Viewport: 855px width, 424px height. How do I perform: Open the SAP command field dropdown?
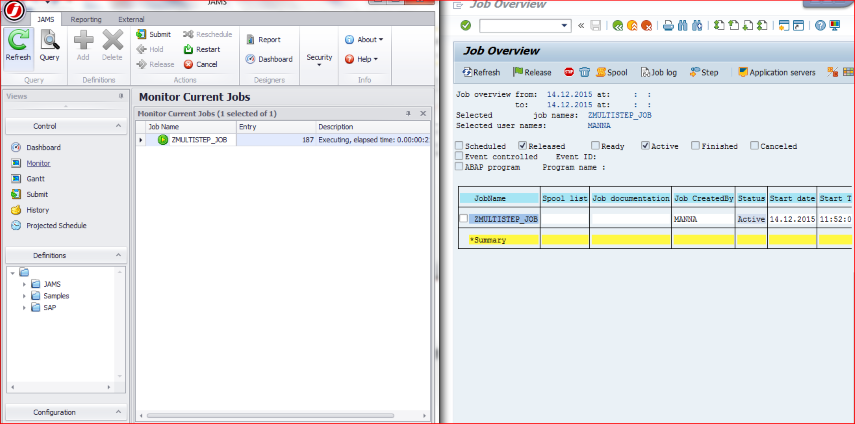click(564, 26)
